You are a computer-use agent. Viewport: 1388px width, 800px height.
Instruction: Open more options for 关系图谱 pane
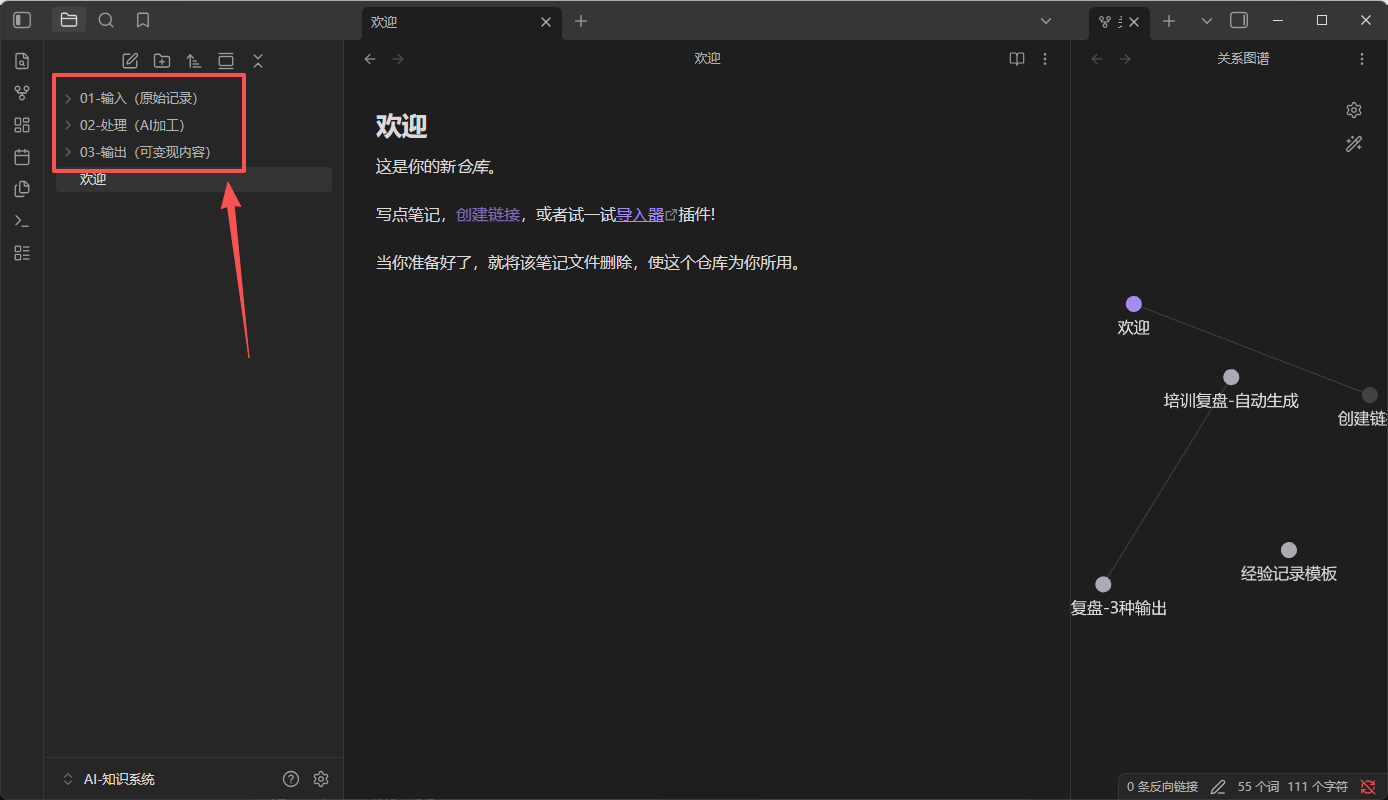(1361, 59)
